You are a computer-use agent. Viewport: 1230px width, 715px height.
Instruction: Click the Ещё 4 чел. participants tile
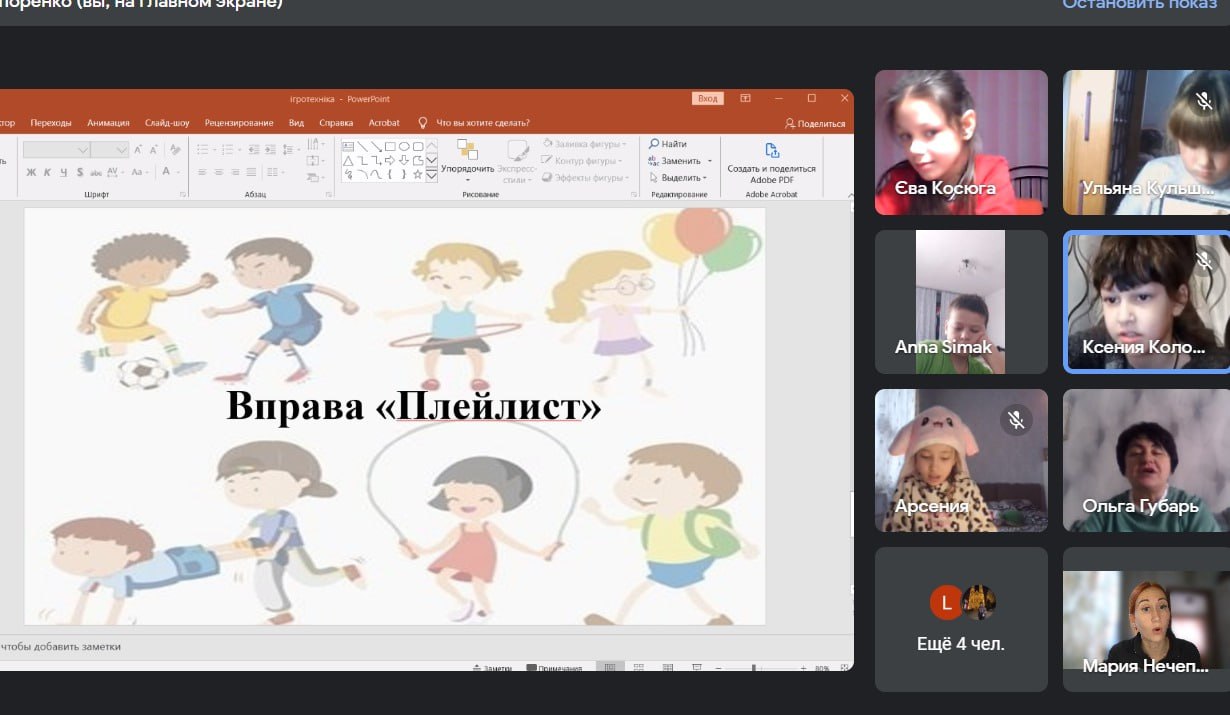(961, 619)
